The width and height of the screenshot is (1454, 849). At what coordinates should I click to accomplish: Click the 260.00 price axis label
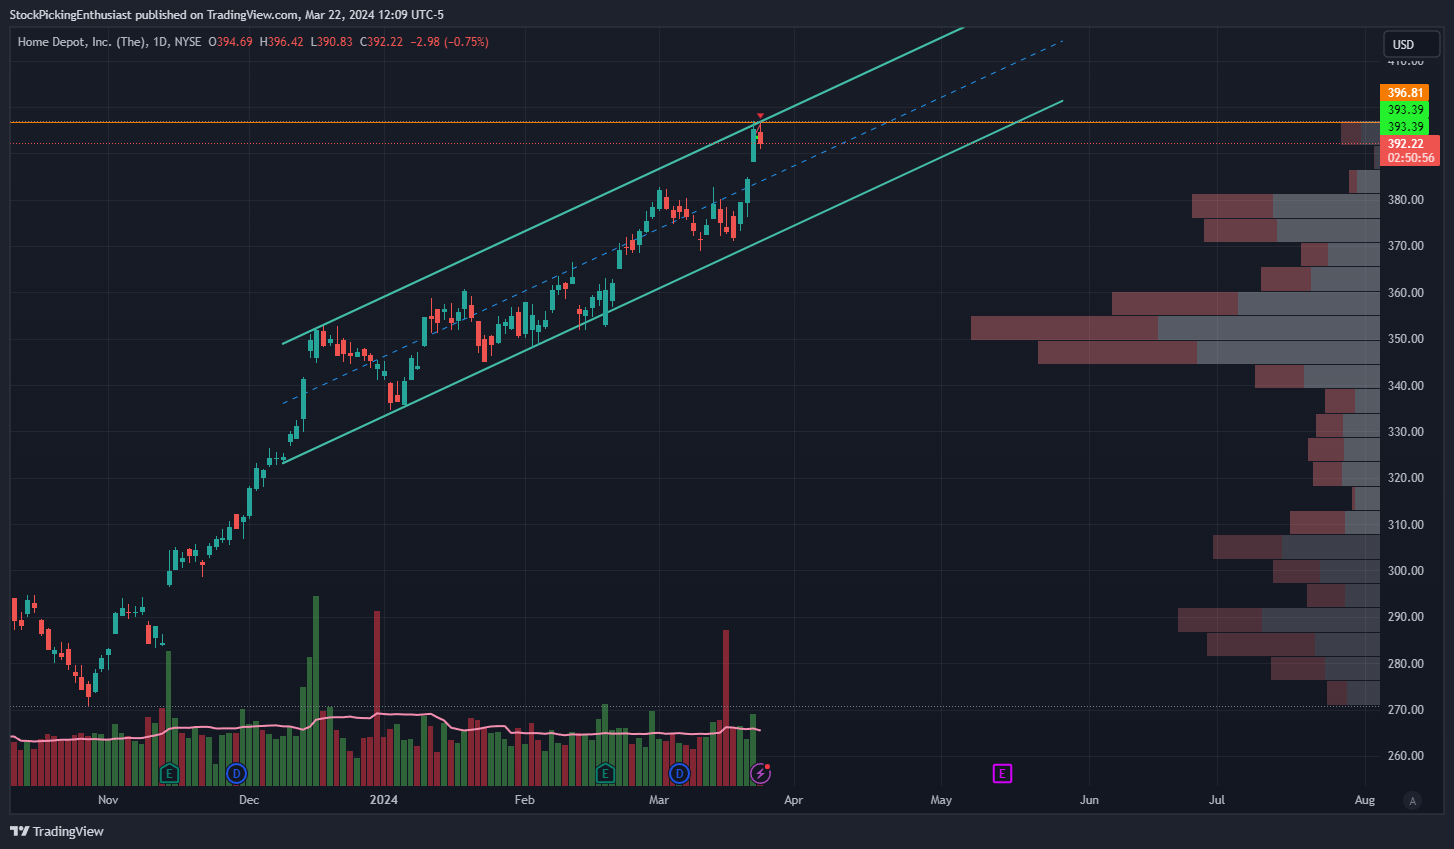pyautogui.click(x=1405, y=756)
